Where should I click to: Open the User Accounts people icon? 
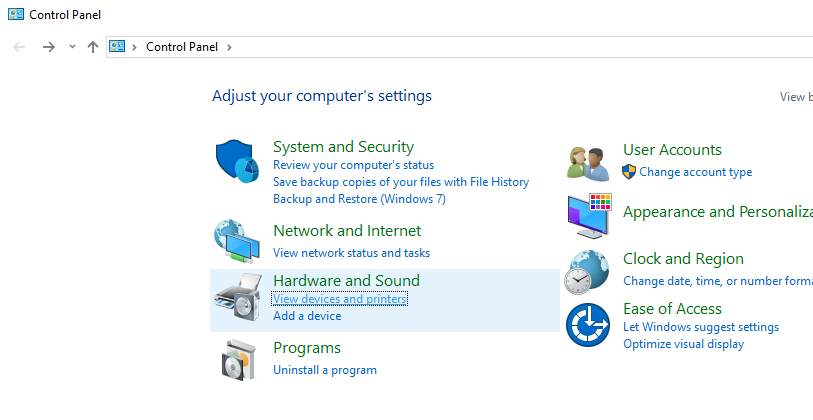pos(588,164)
